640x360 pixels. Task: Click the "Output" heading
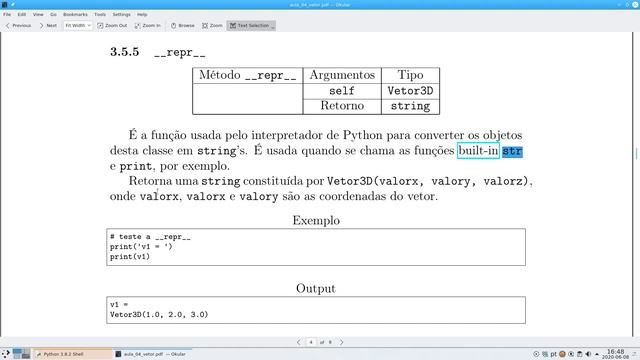point(316,288)
